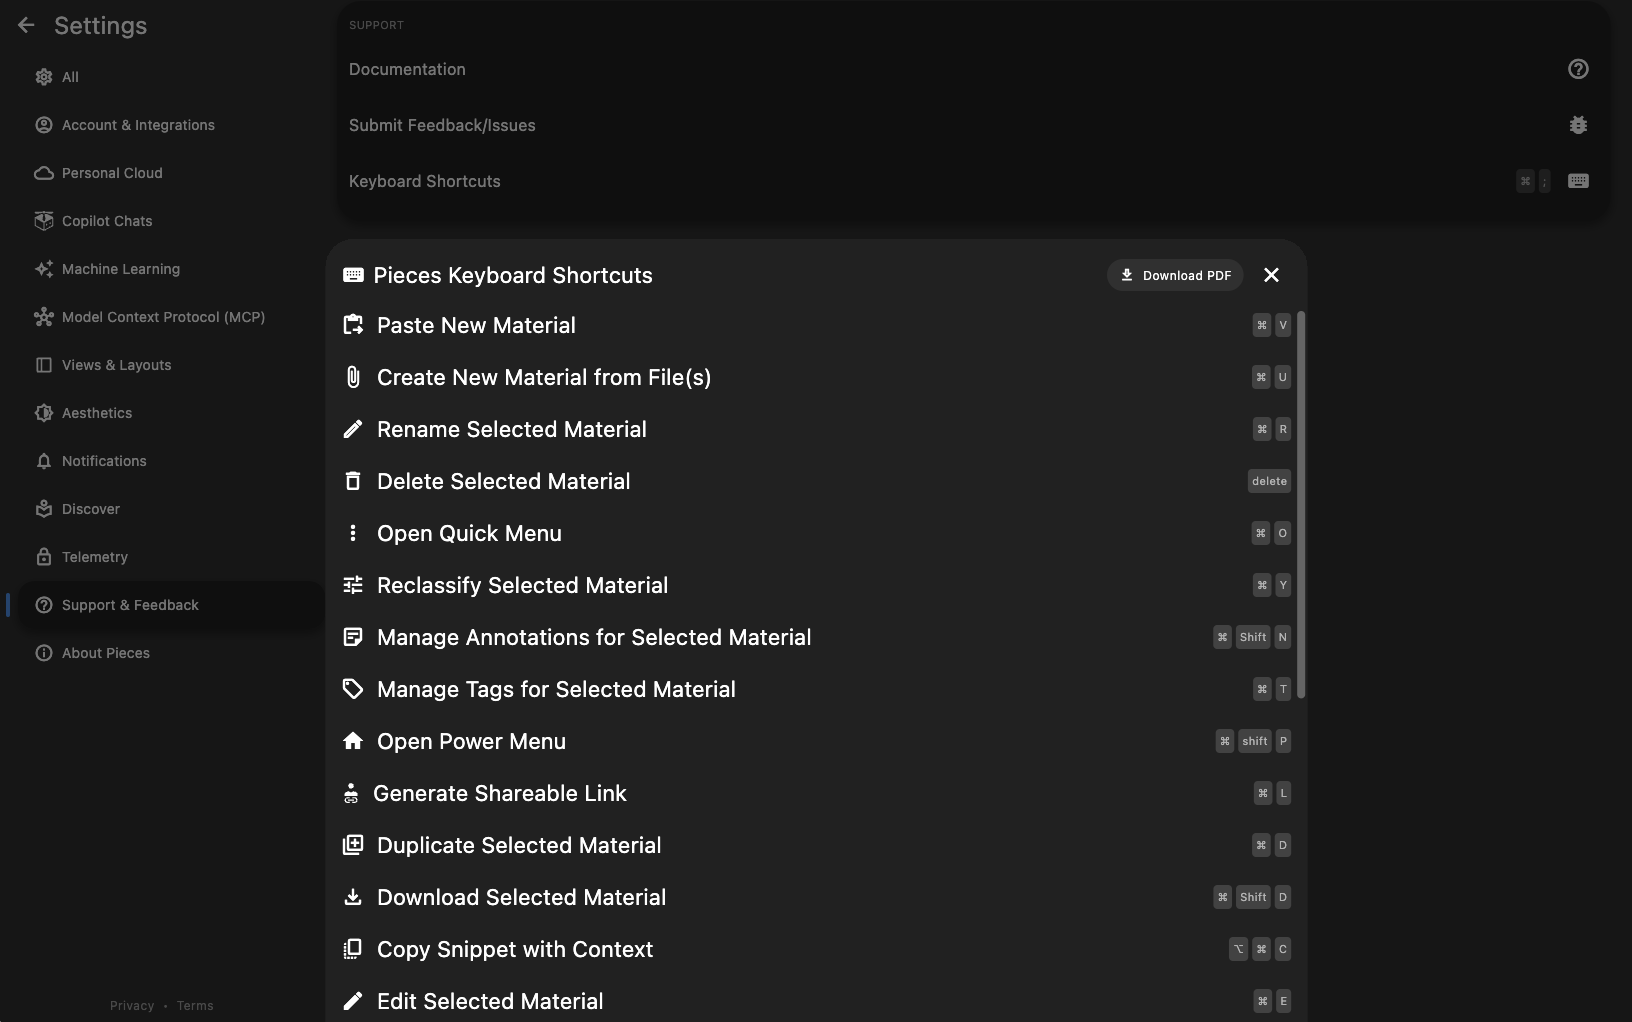Open Copilot Chats settings

click(172, 221)
